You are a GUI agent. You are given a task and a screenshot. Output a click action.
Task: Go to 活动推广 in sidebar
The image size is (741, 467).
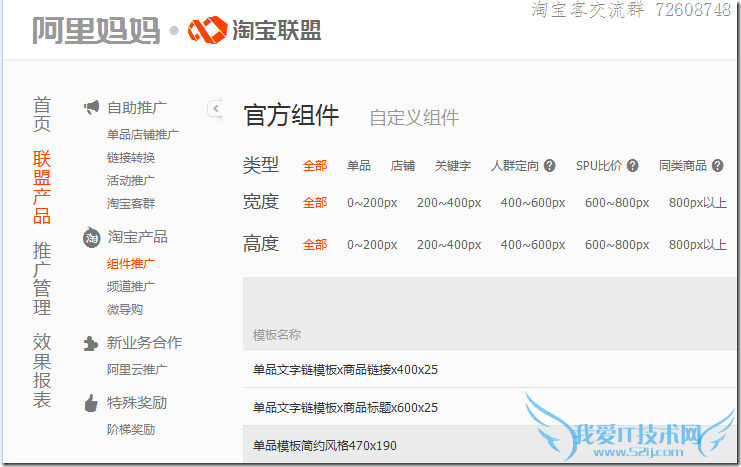(x=131, y=181)
